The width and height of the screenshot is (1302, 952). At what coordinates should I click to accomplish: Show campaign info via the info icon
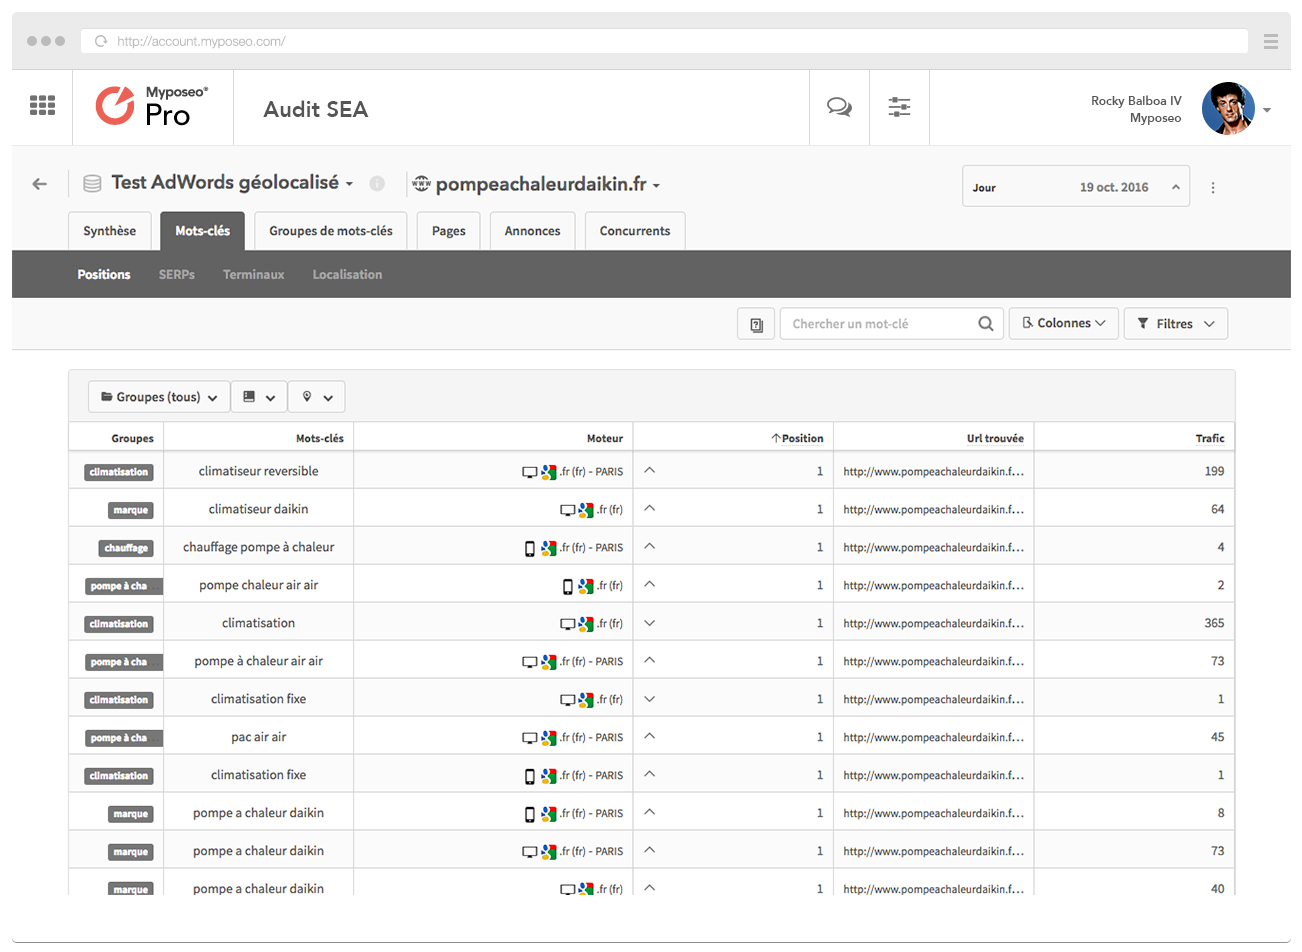click(377, 184)
